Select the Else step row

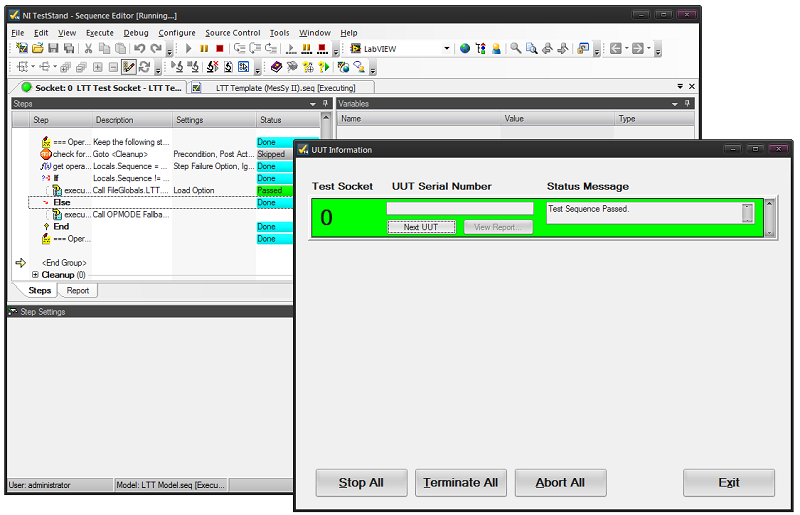point(161,203)
